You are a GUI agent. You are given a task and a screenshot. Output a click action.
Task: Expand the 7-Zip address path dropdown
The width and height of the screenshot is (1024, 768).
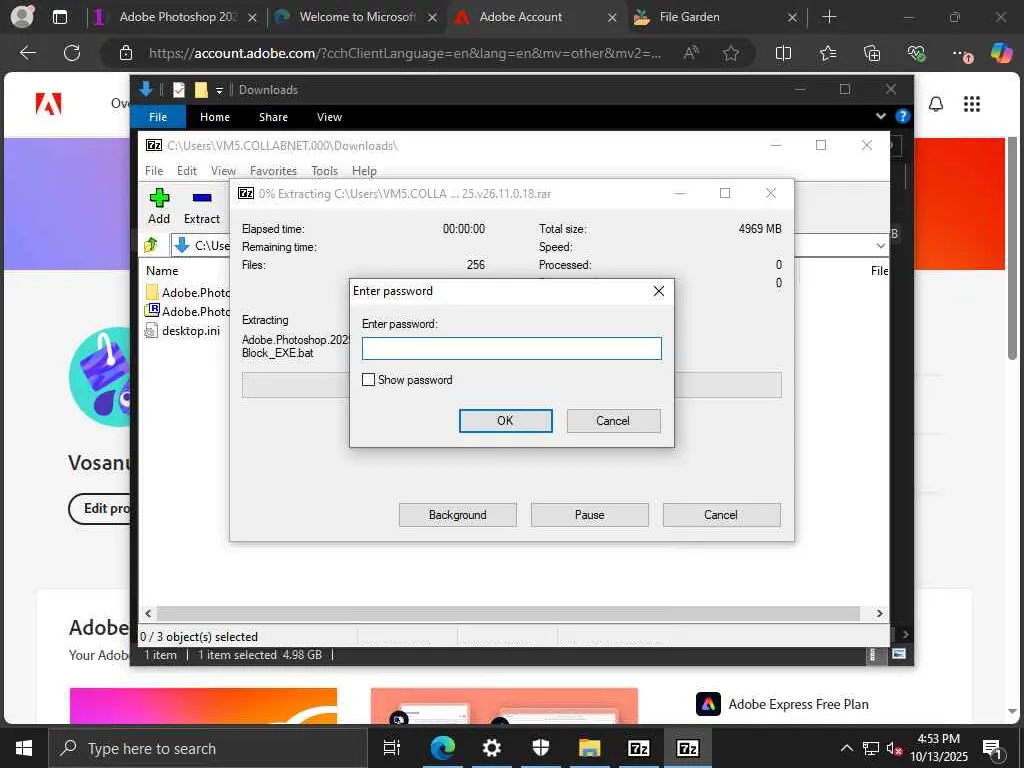click(880, 246)
